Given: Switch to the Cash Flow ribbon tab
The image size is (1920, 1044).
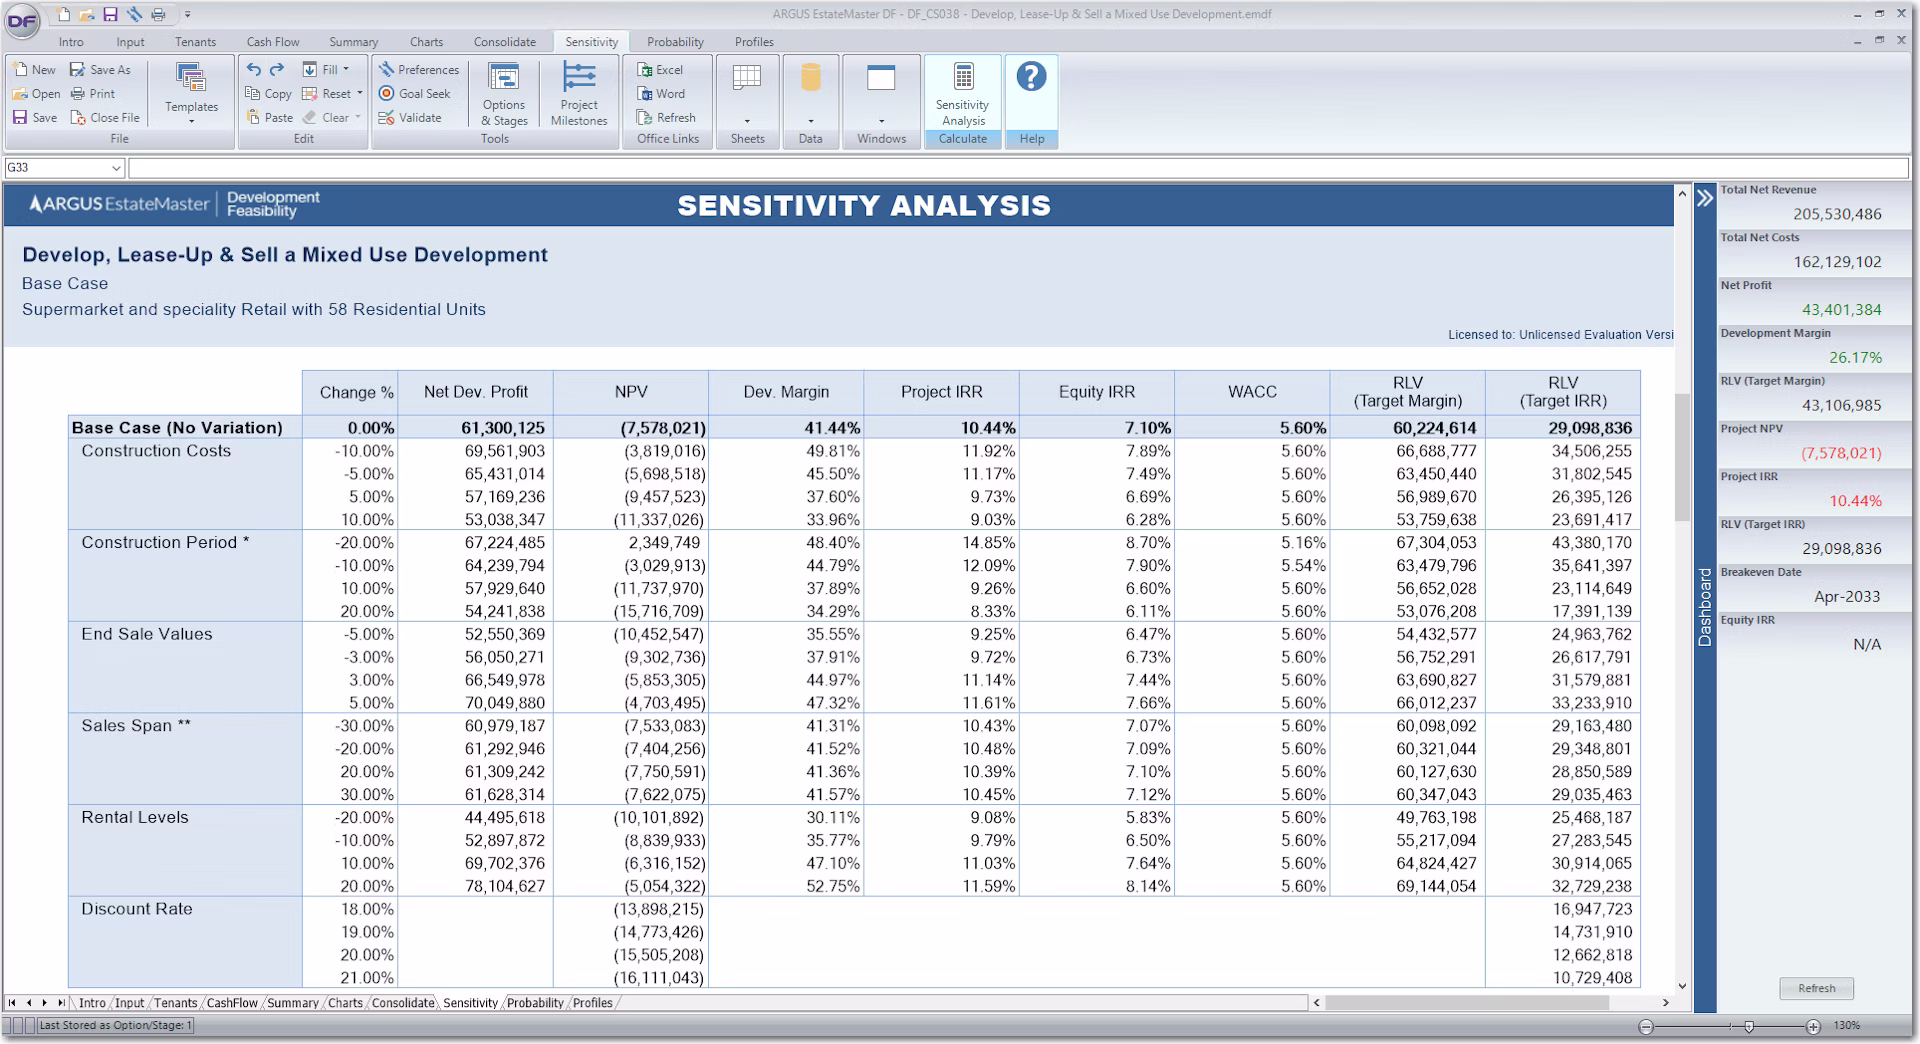Looking at the screenshot, I should coord(273,42).
